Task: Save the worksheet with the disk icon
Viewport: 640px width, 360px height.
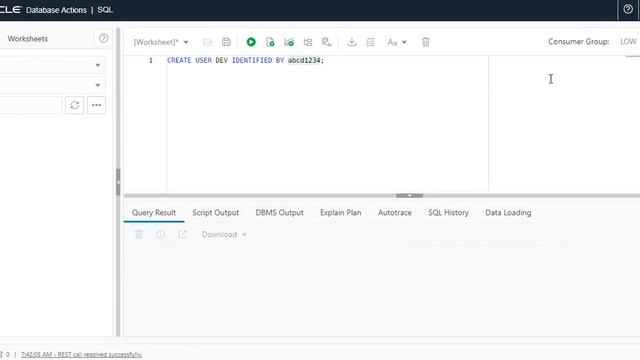Action: point(226,42)
